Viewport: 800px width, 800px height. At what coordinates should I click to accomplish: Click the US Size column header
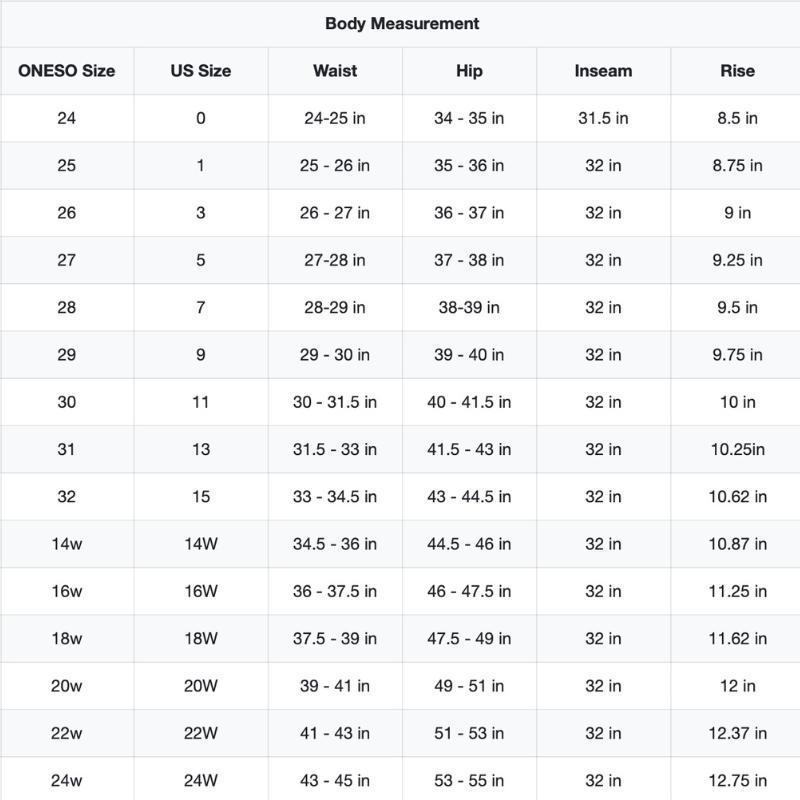pos(200,71)
